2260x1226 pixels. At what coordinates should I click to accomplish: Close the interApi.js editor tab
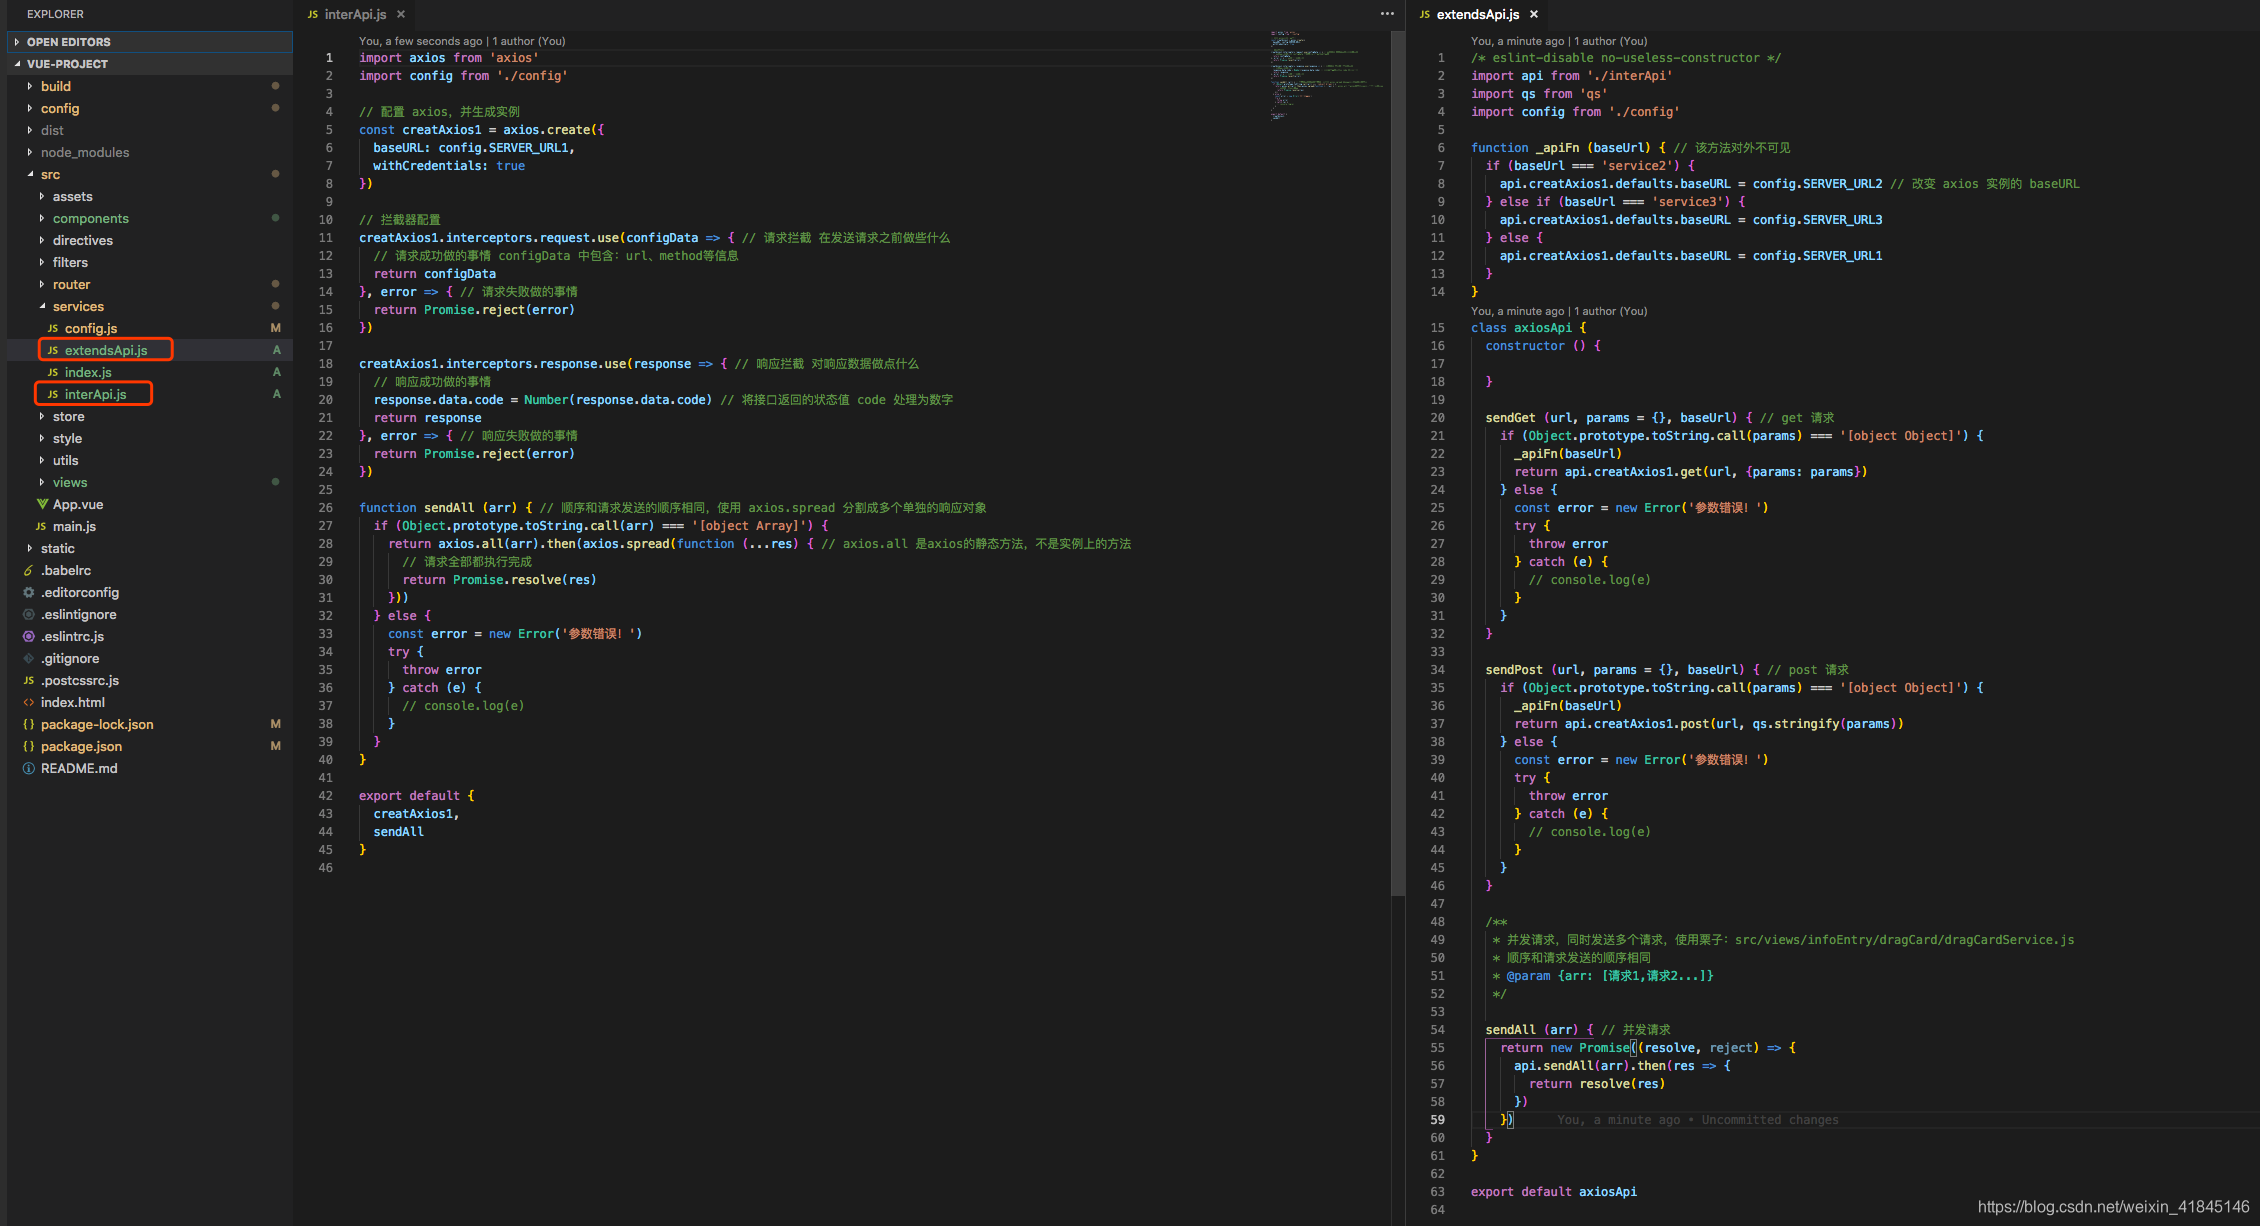(401, 14)
